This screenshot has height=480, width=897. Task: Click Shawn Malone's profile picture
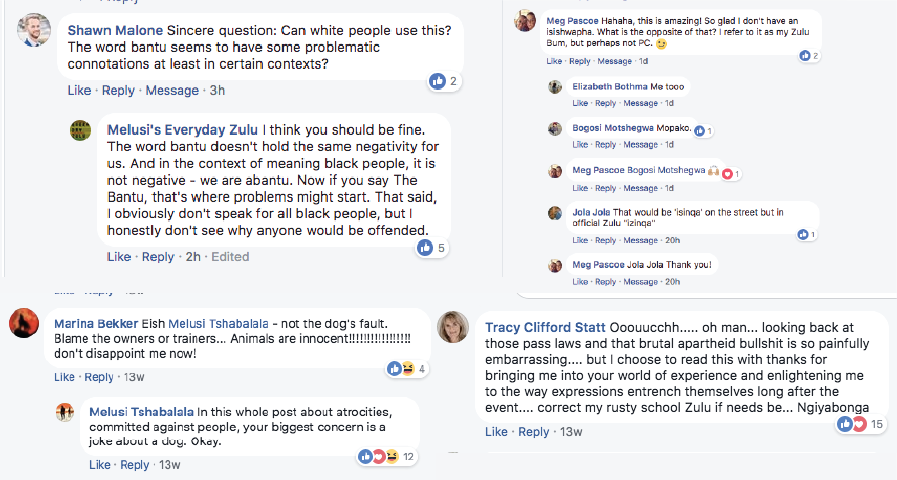click(34, 32)
